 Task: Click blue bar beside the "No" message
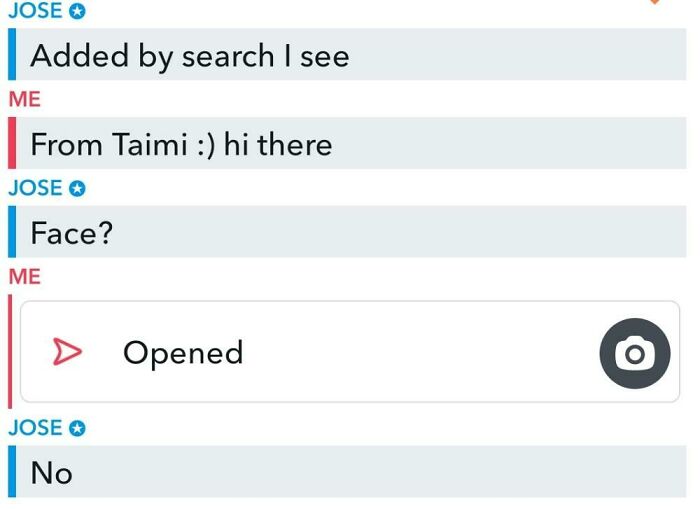tap(12, 471)
